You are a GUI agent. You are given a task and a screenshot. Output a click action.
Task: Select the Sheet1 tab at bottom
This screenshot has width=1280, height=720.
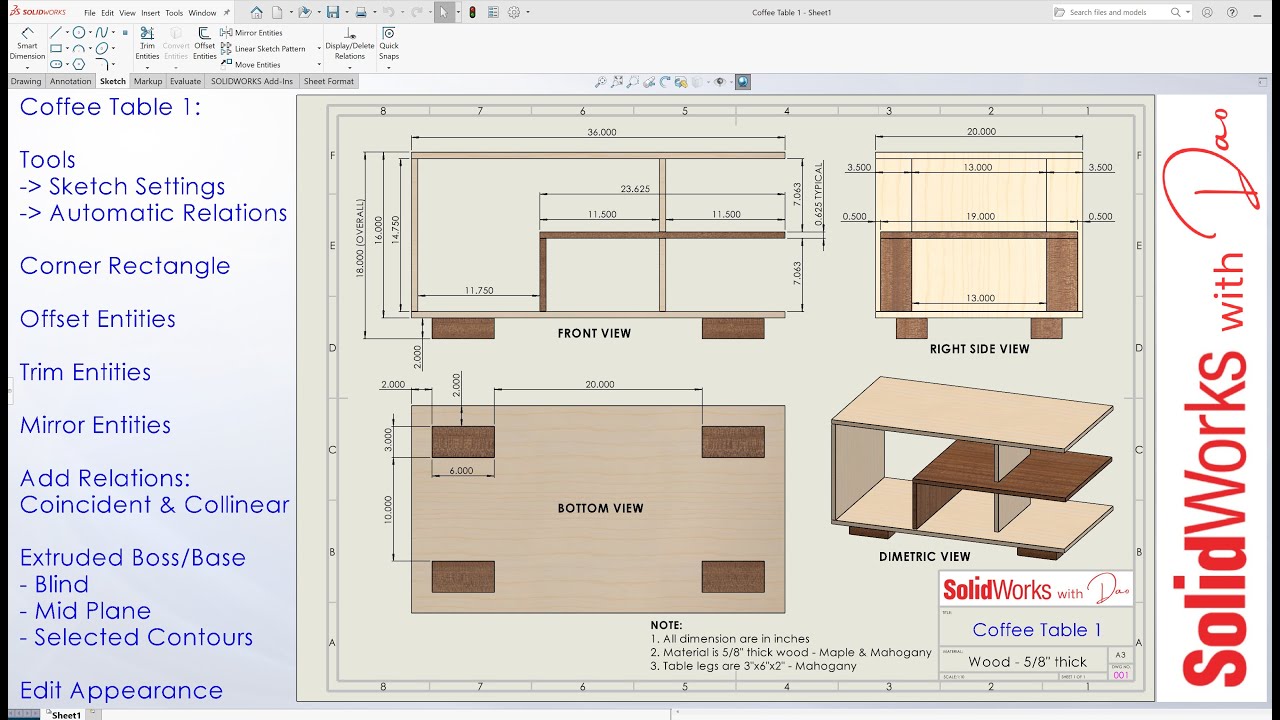[65, 715]
